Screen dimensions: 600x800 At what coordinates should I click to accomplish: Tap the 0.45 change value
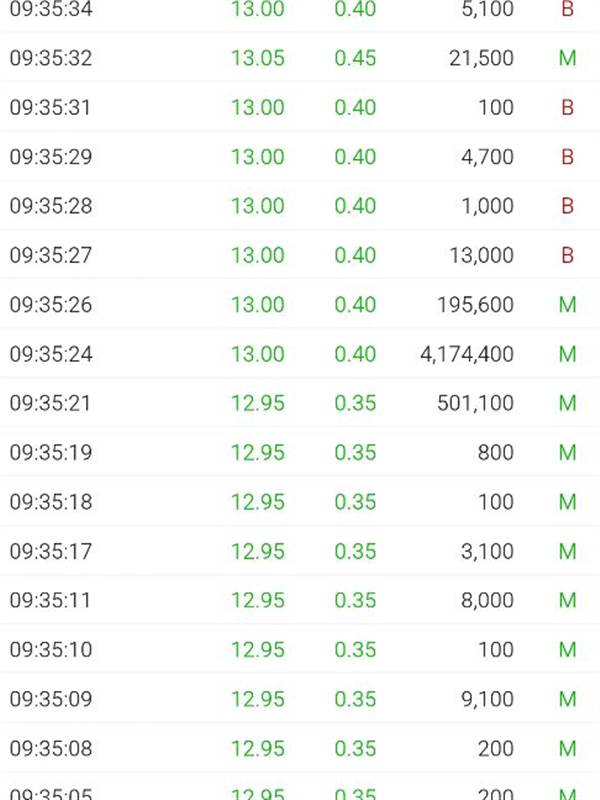pos(355,58)
